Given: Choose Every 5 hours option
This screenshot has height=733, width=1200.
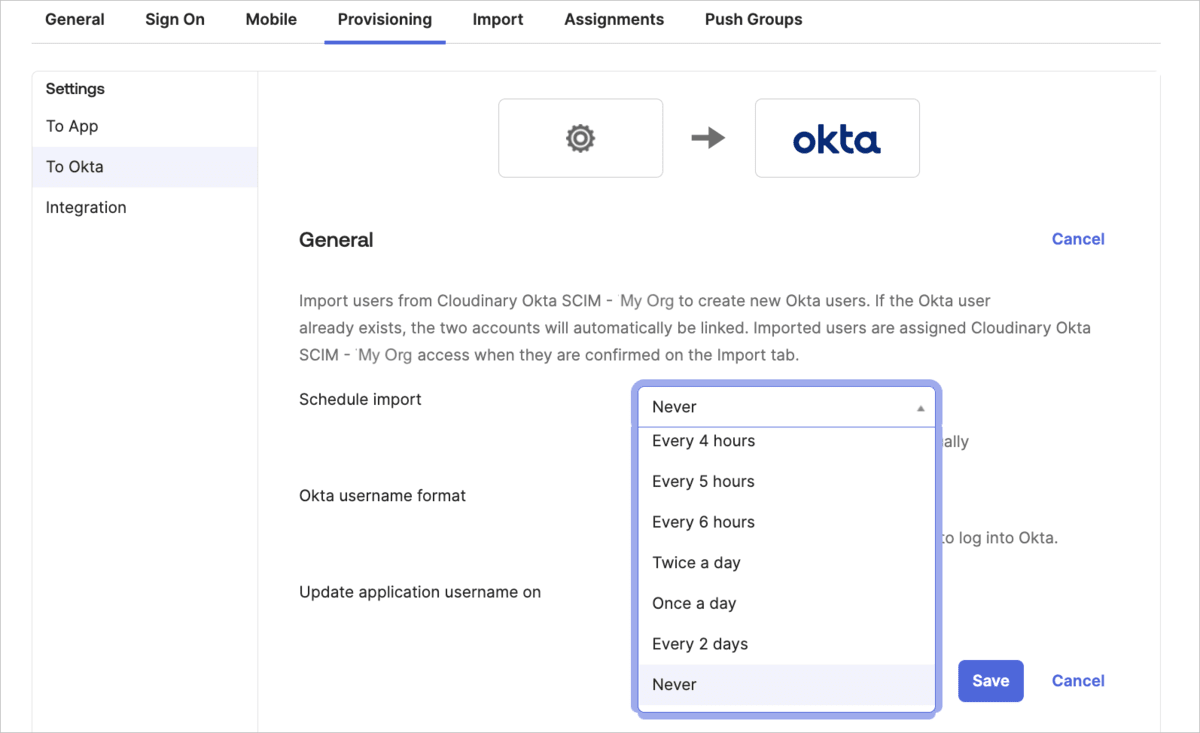Looking at the screenshot, I should 786,482.
